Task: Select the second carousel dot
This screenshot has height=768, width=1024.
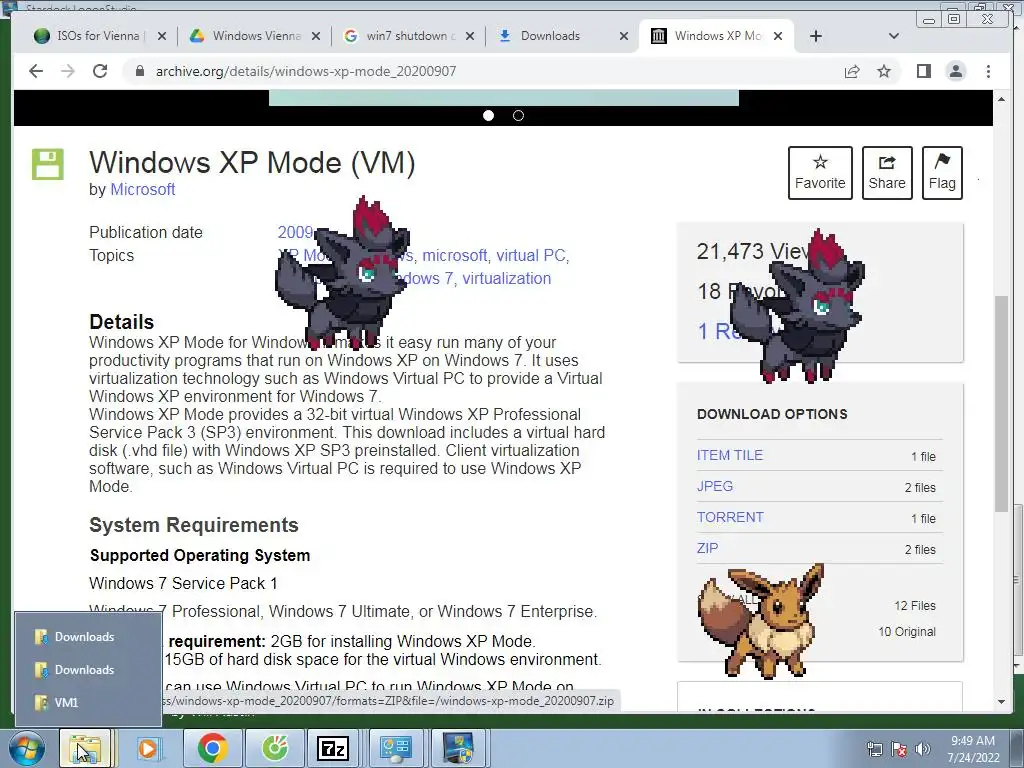Action: (x=519, y=116)
